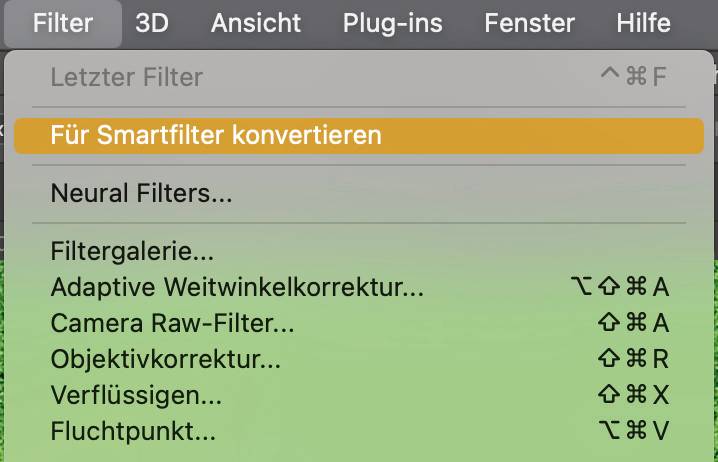Click the orange highlighted menu row
The height and width of the screenshot is (462, 718).
359,136
